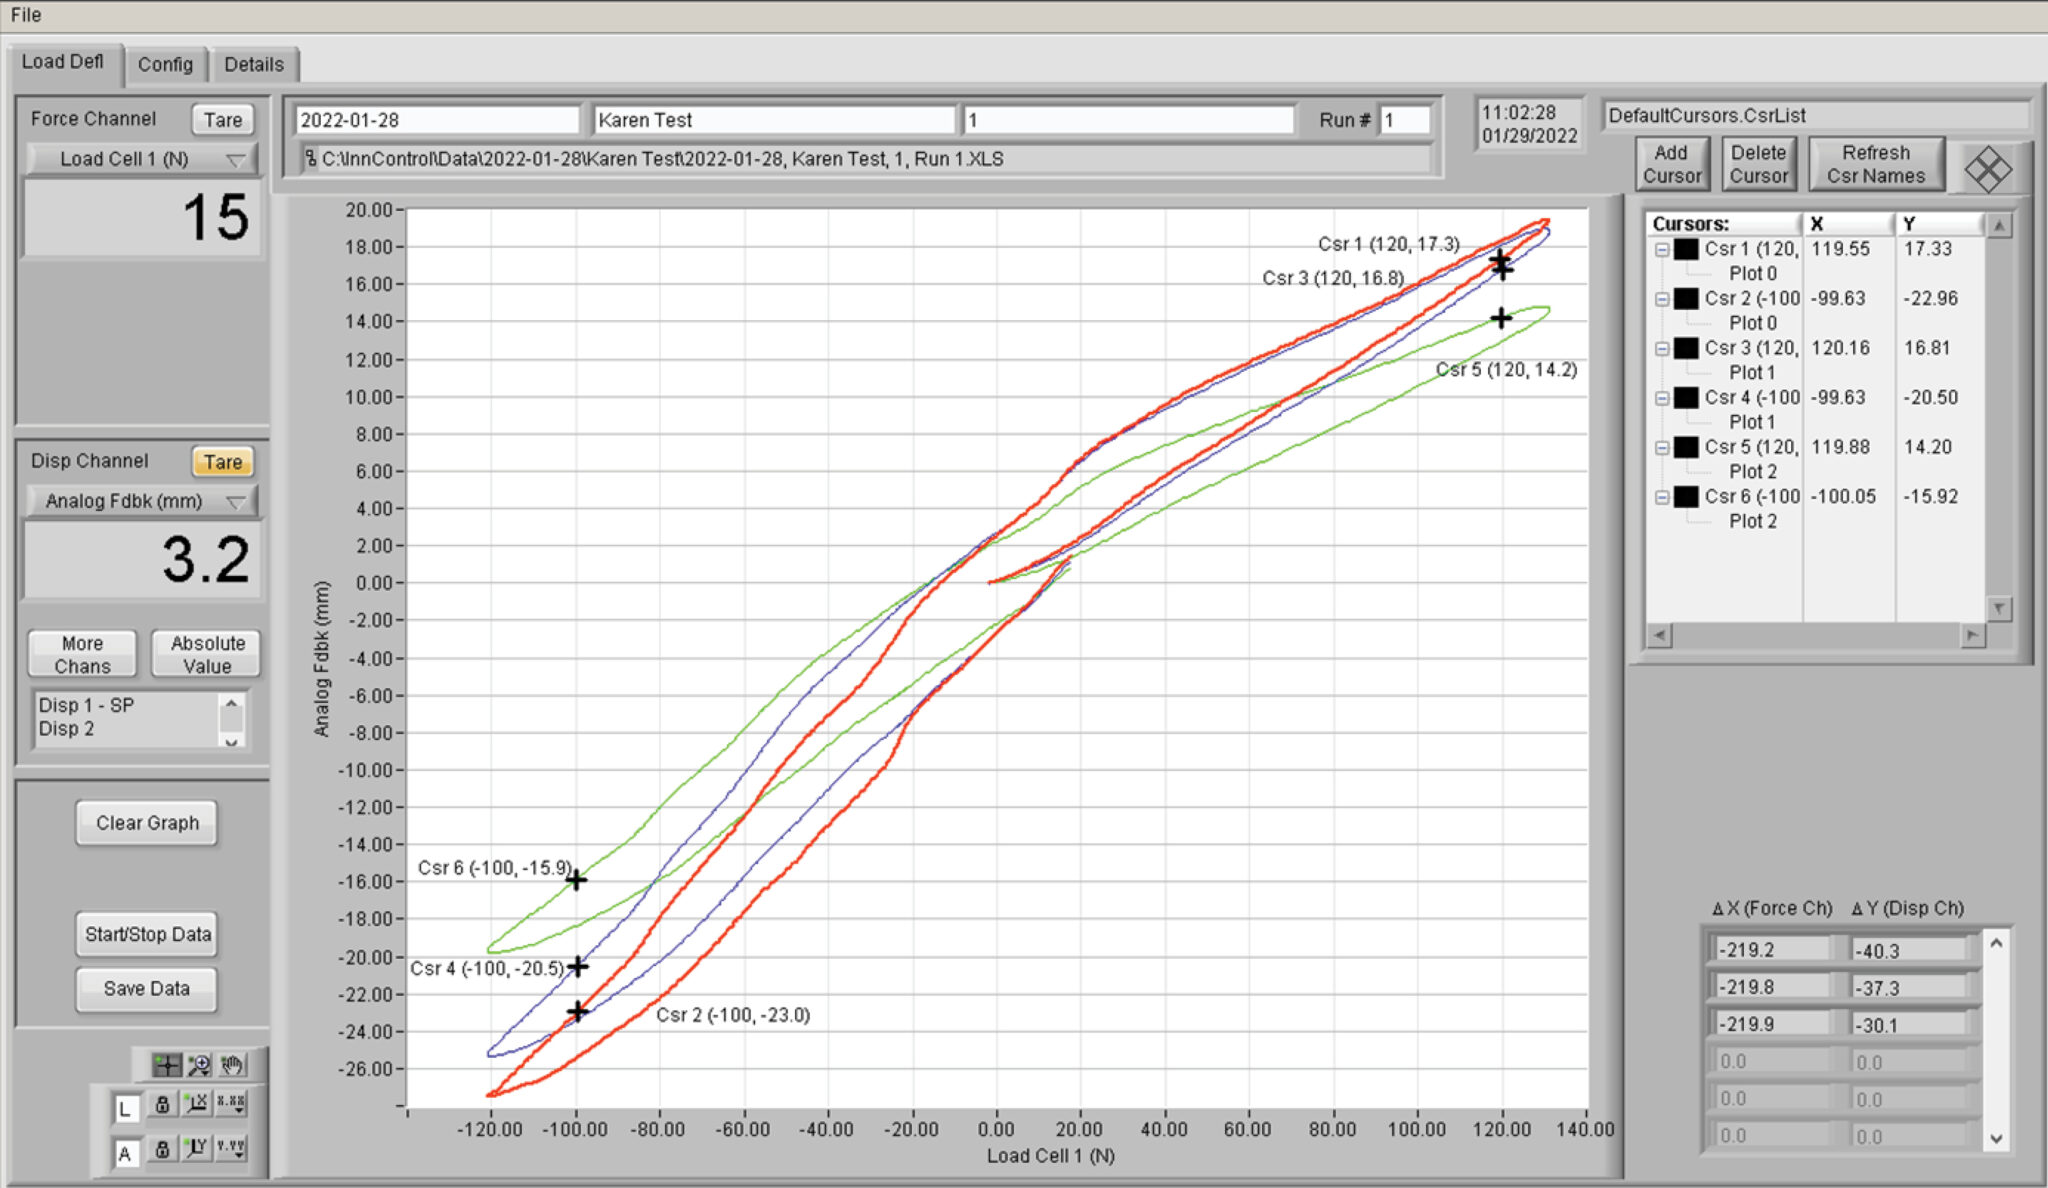Viewport: 2048px width, 1188px height.
Task: Click the Add Cursor button
Action: (1671, 165)
